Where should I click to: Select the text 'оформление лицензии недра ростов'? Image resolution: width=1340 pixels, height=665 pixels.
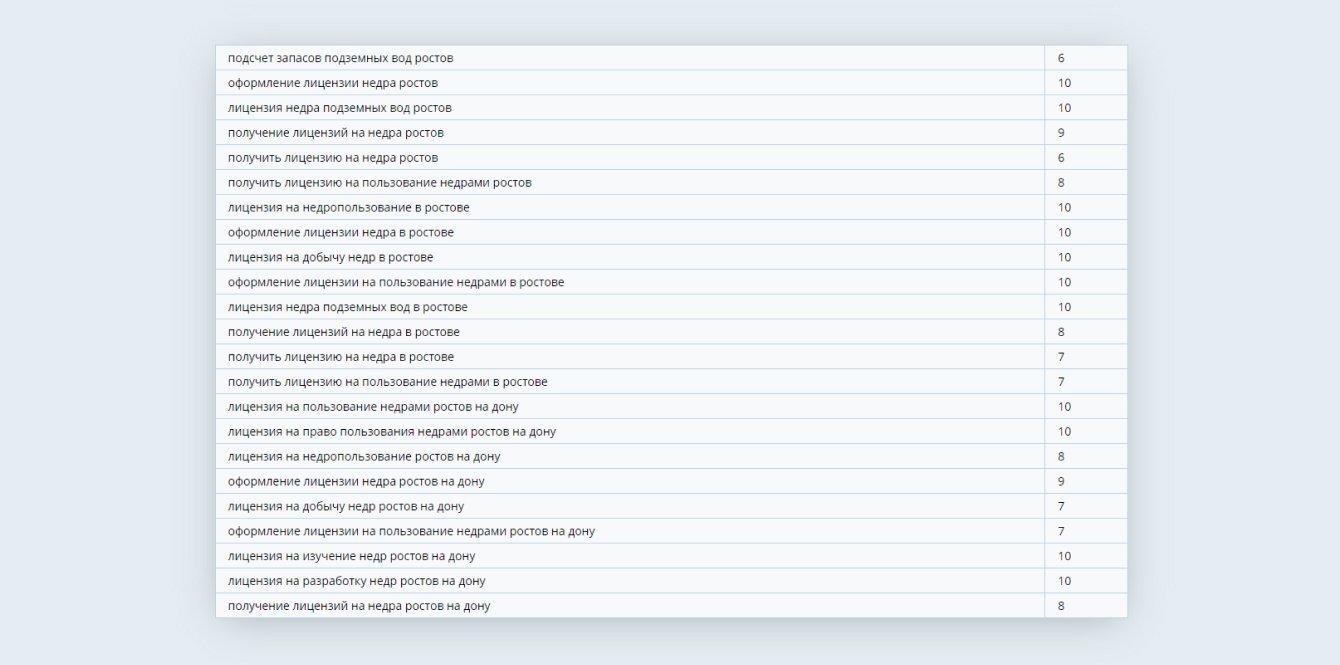[332, 83]
